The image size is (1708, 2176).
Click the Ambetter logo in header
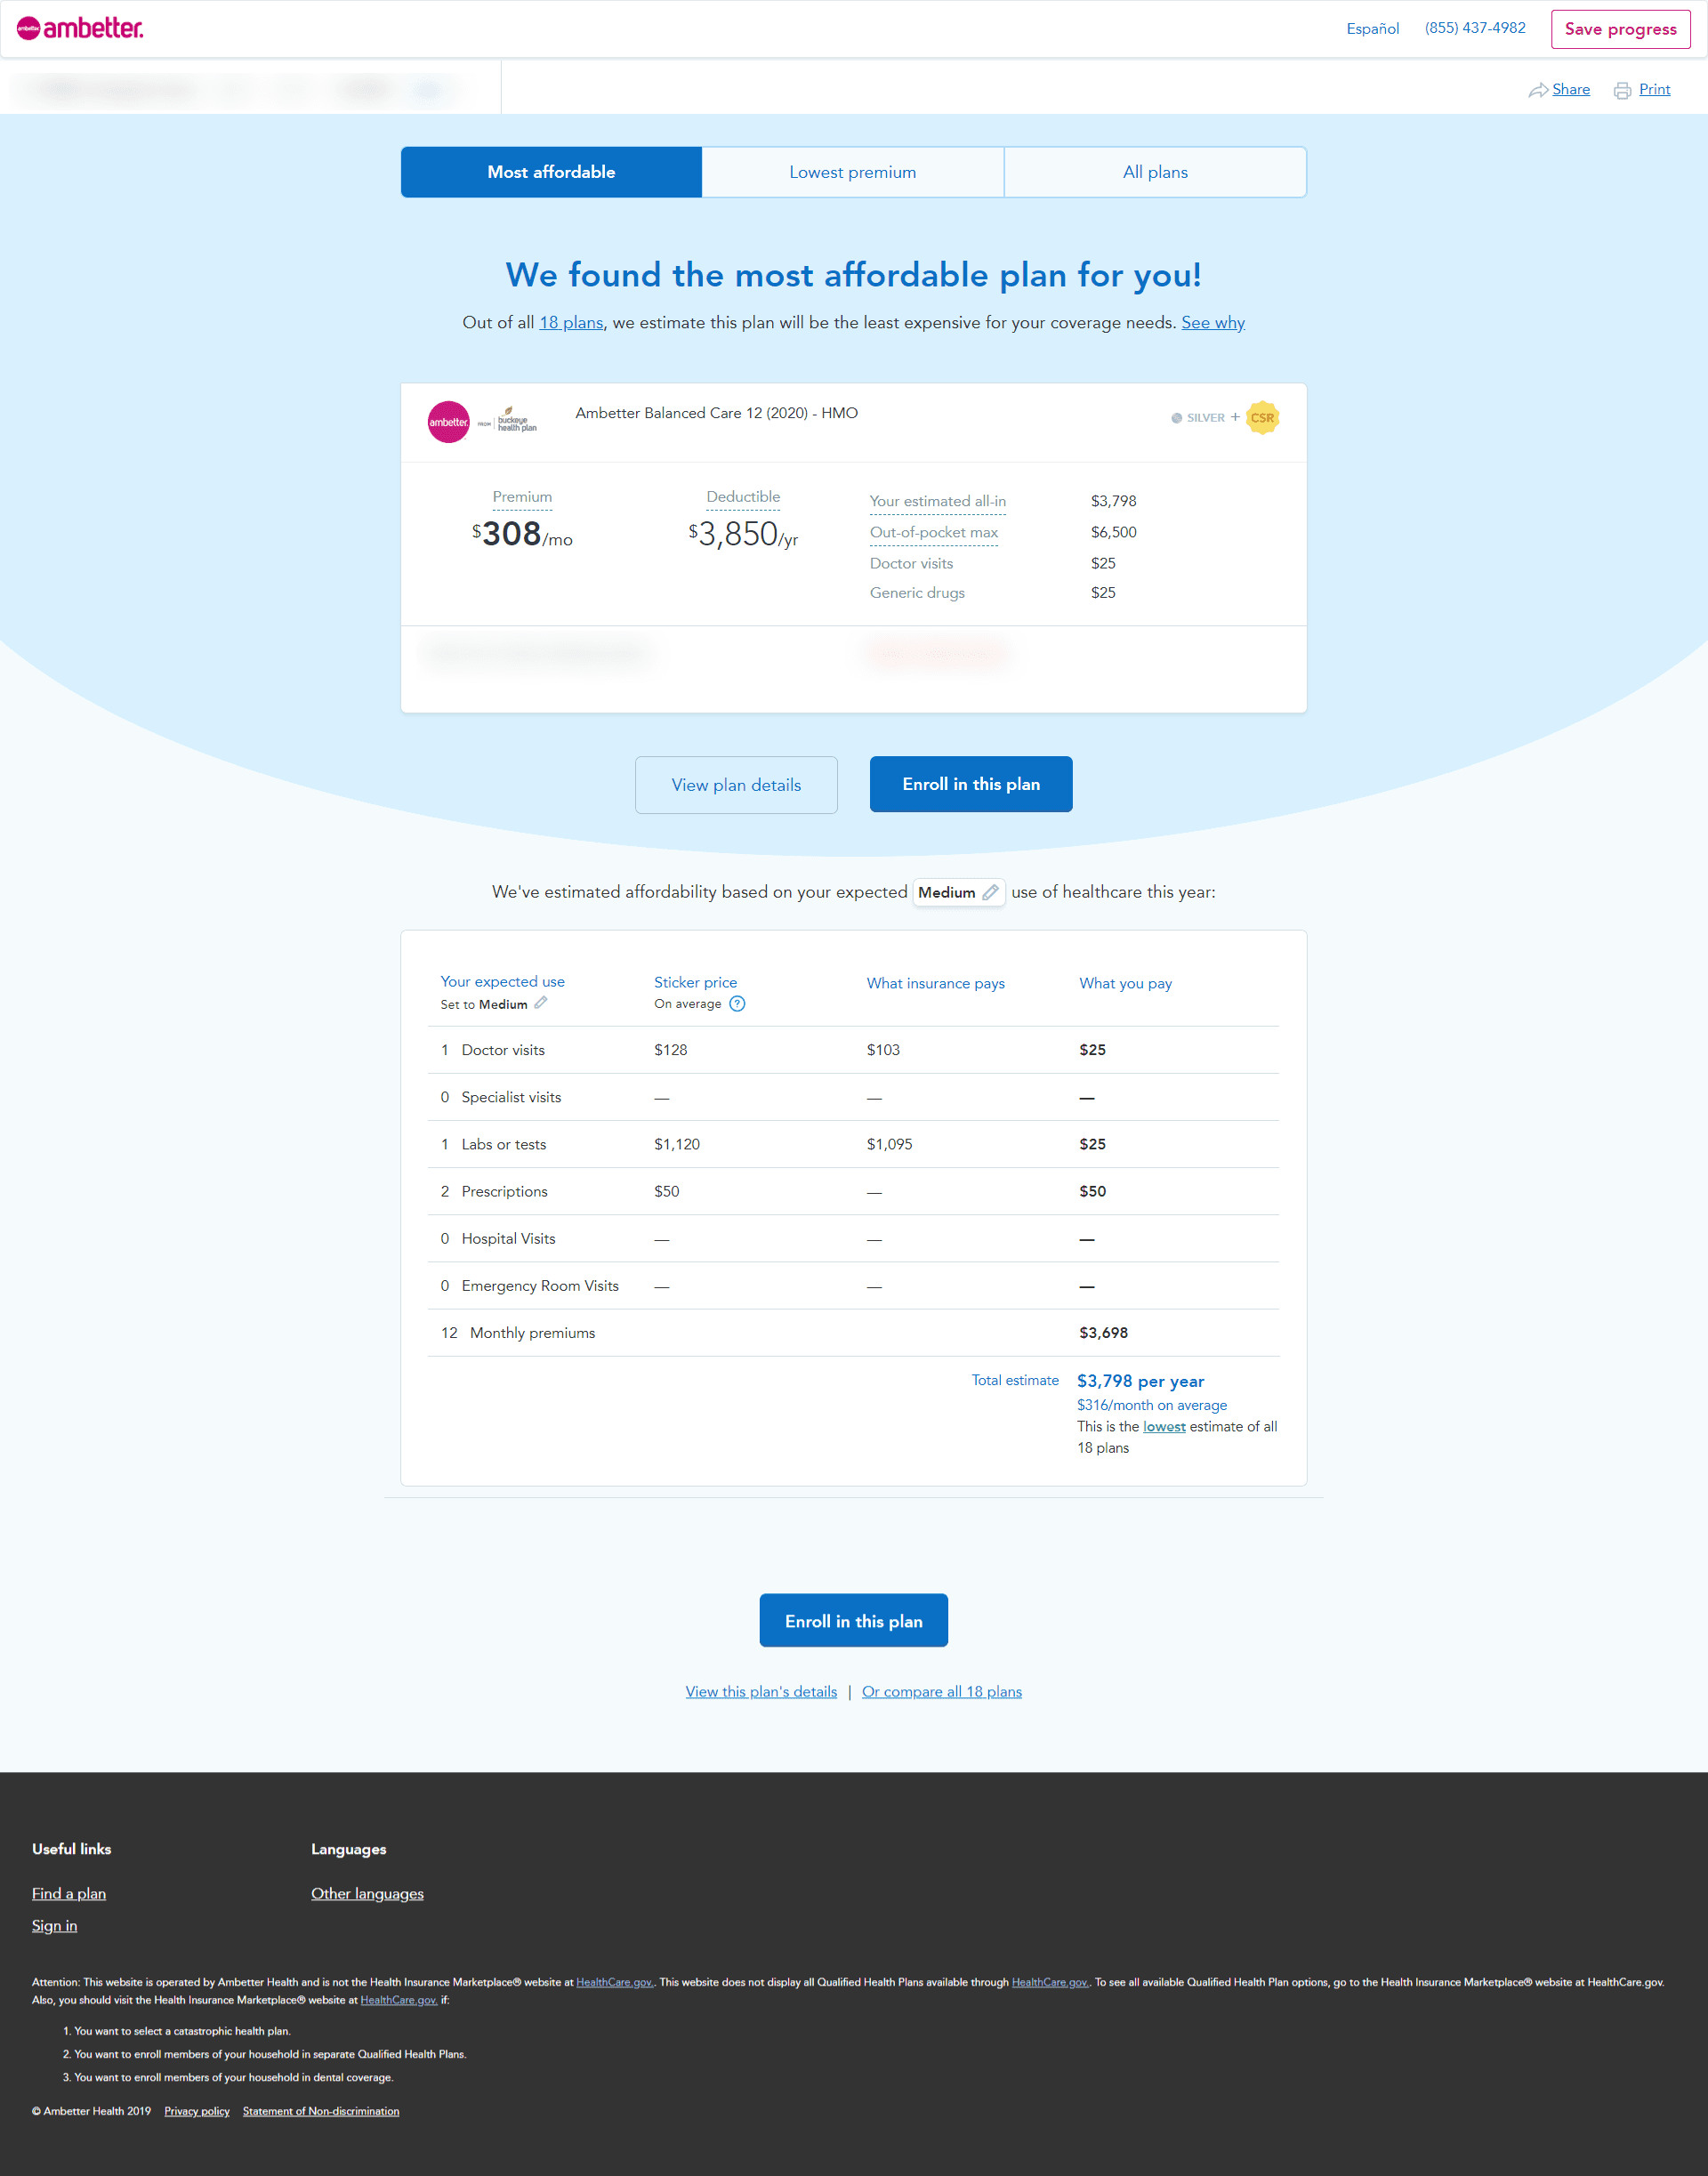pos(80,28)
